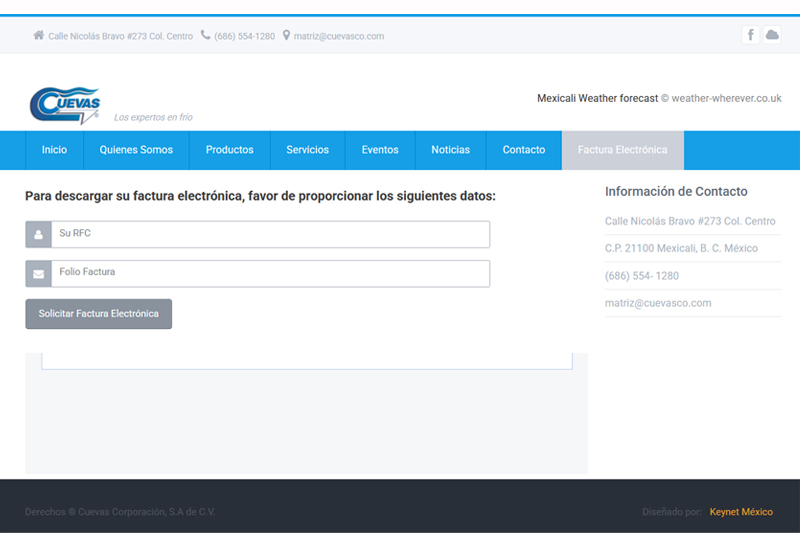The image size is (800, 533).
Task: Click into the Folio Factura field
Action: [x=270, y=273]
